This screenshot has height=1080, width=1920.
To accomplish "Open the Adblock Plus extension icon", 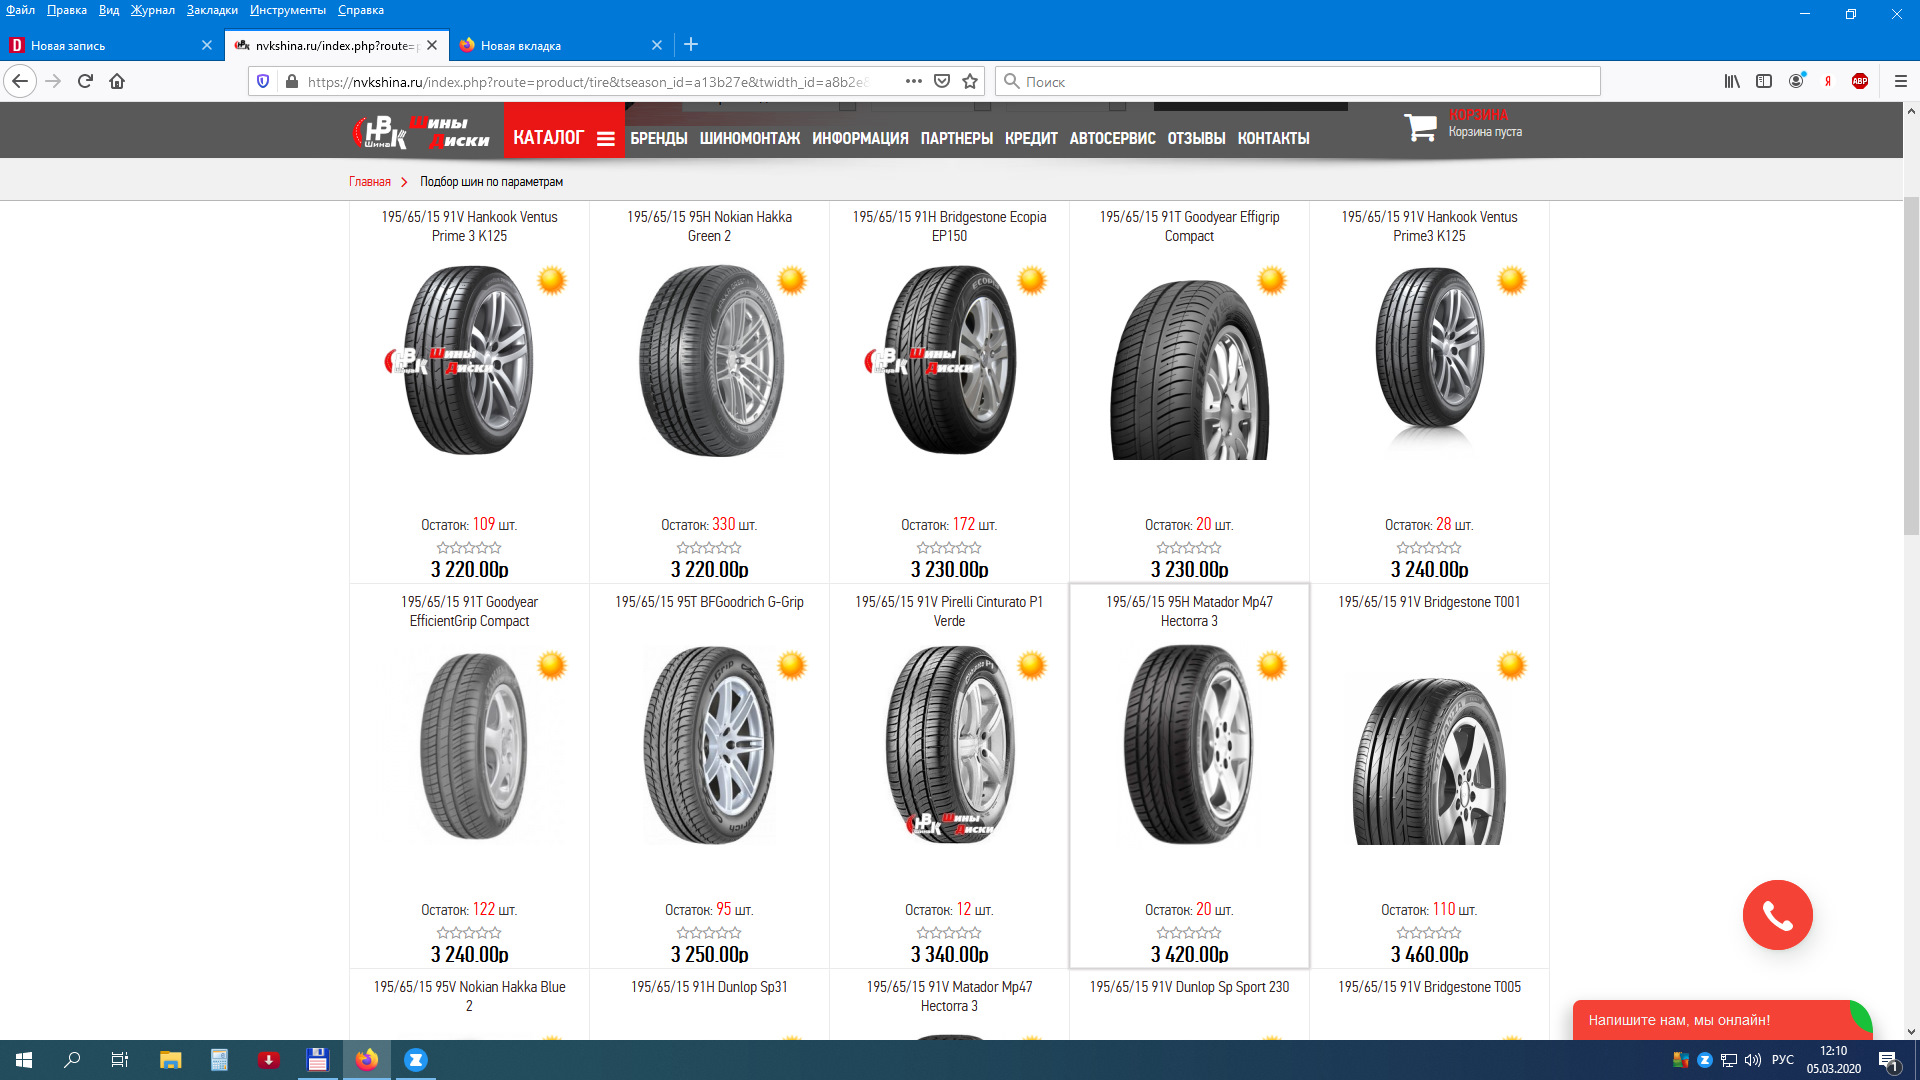I will 1860,81.
